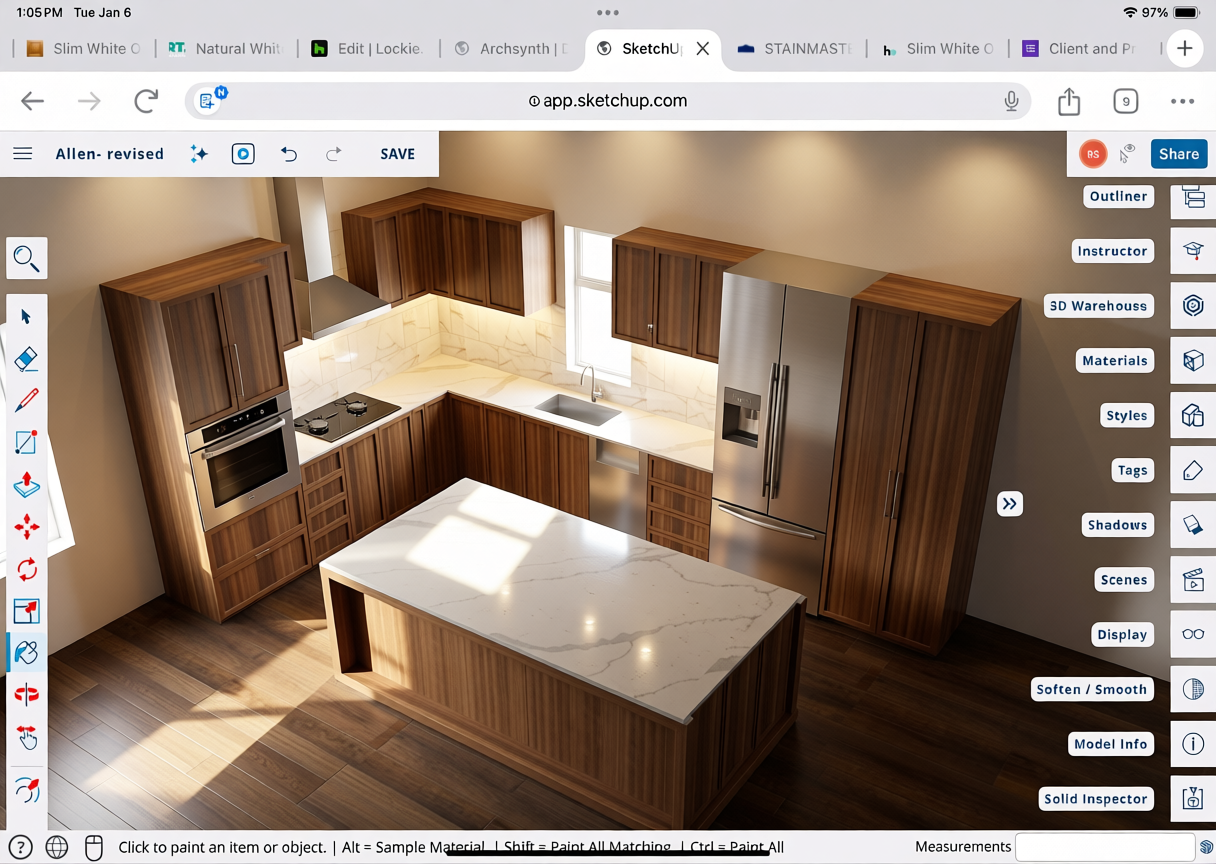The image size is (1216, 864).
Task: Pick the Rotate tool
Action: 27,569
